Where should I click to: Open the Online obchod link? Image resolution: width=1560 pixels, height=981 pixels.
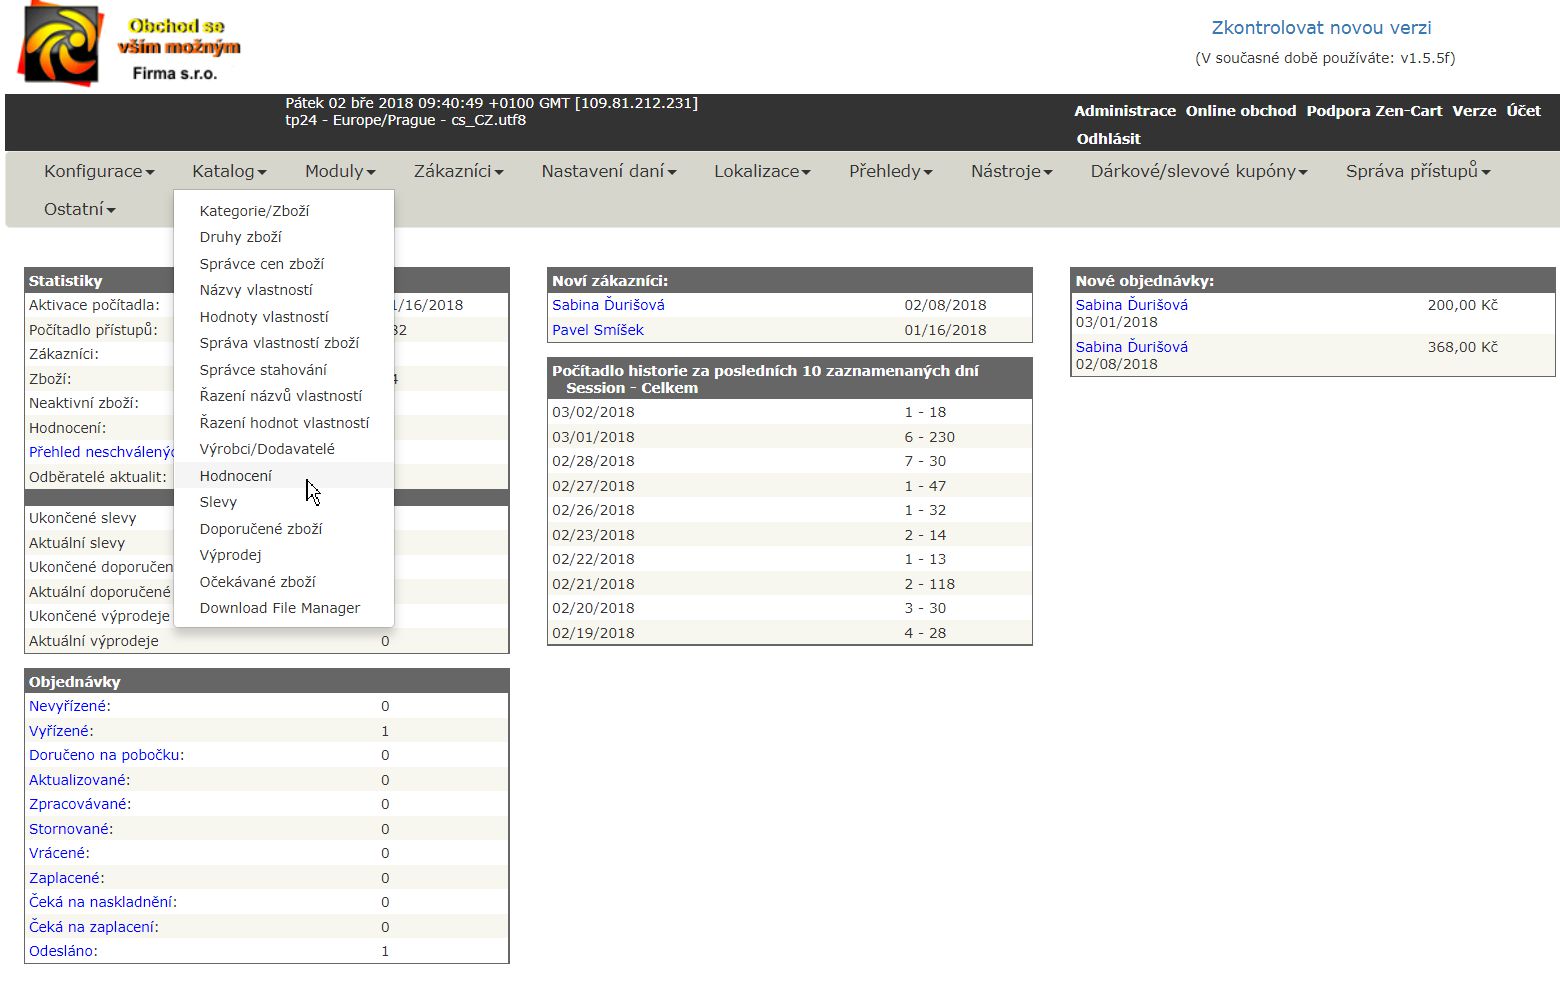[1240, 111]
